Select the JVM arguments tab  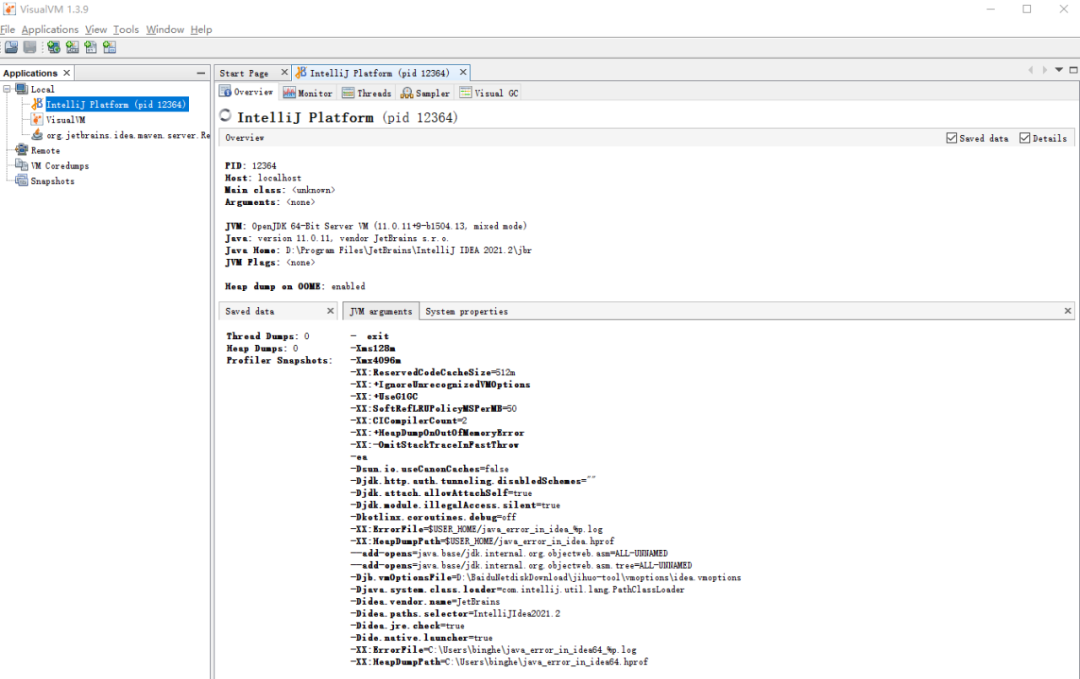[381, 311]
